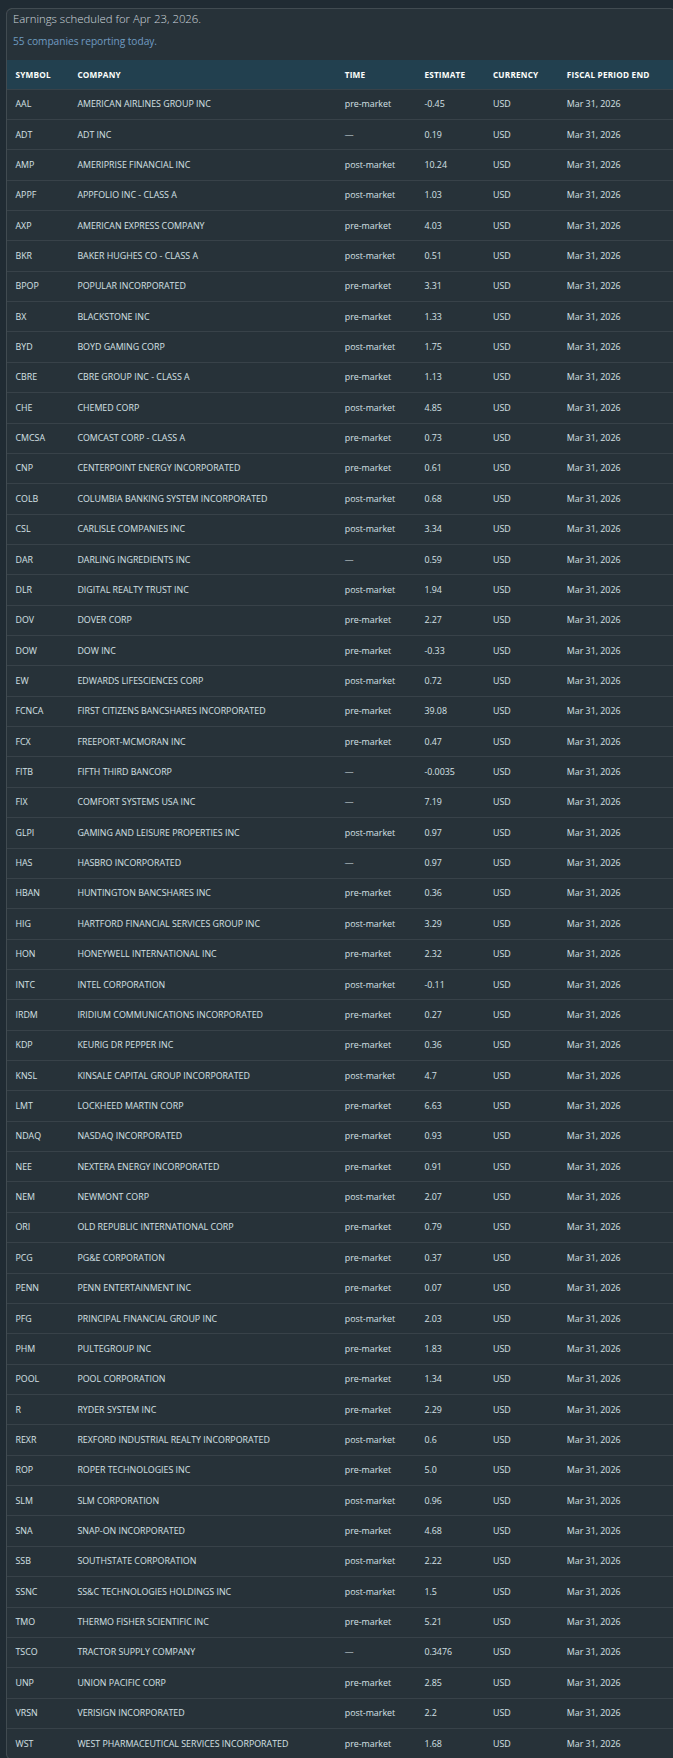Screen dimensions: 673x1758
Task: Click Ameriprise Financial's 10.24 estimate value
Action: tap(436, 165)
